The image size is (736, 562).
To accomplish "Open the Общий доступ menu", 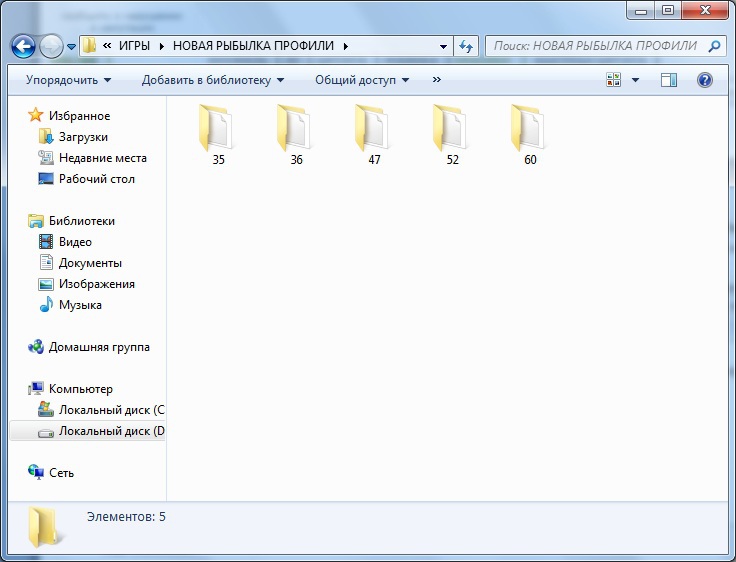I will pos(362,80).
